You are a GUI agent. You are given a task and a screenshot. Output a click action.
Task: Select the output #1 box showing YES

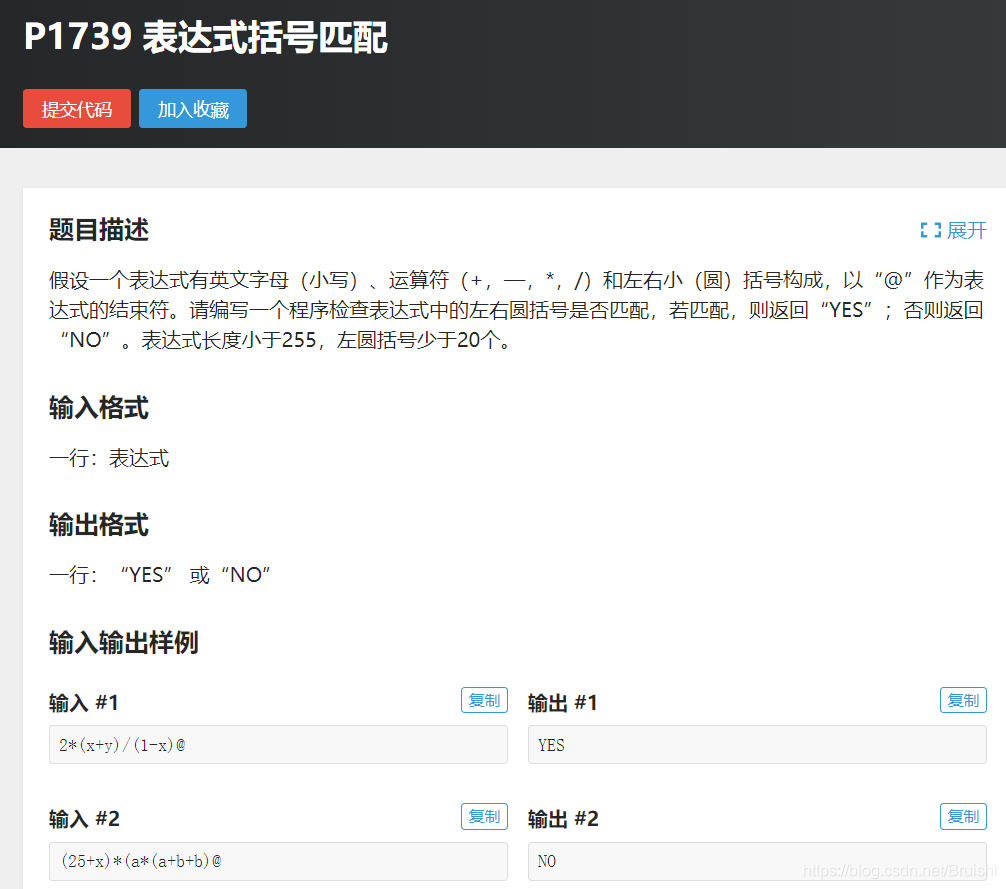click(757, 745)
